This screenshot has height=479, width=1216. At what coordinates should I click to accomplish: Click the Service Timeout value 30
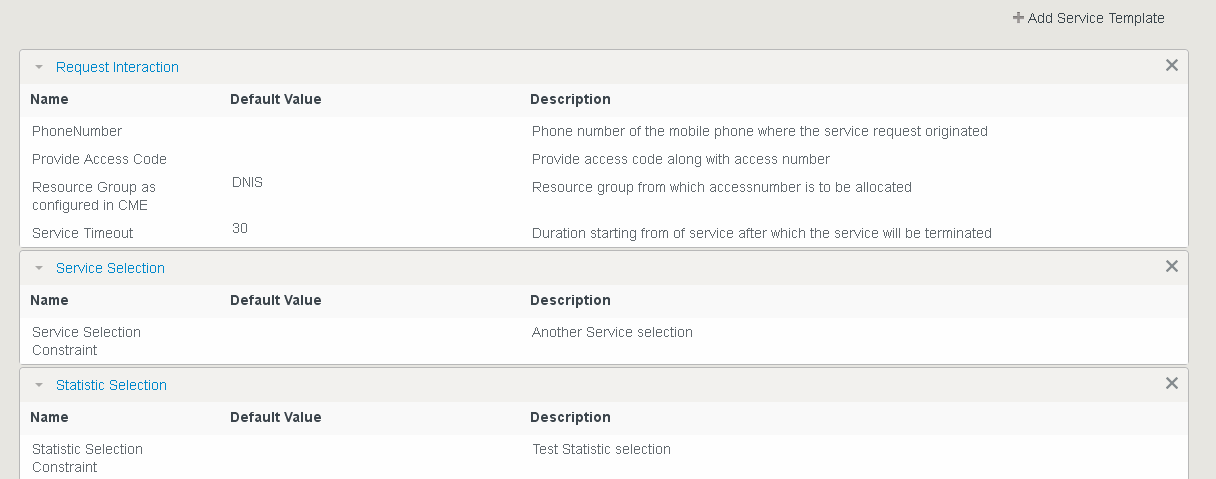tap(240, 228)
